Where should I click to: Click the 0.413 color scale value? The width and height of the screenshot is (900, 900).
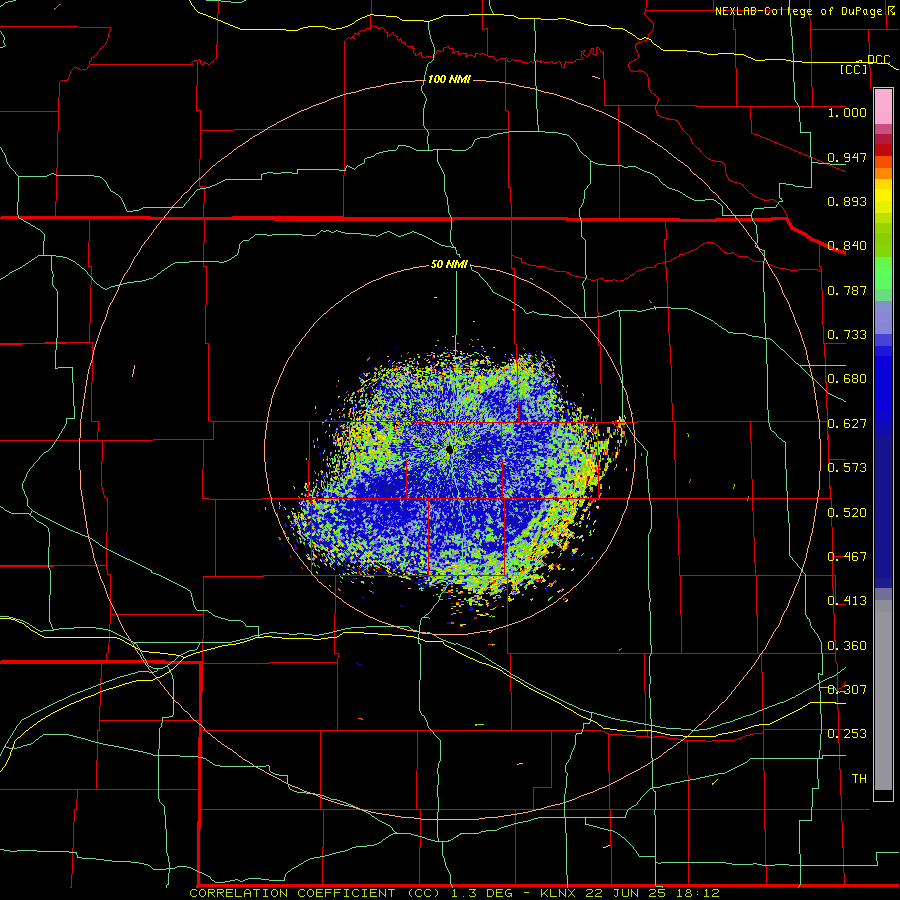click(x=847, y=601)
